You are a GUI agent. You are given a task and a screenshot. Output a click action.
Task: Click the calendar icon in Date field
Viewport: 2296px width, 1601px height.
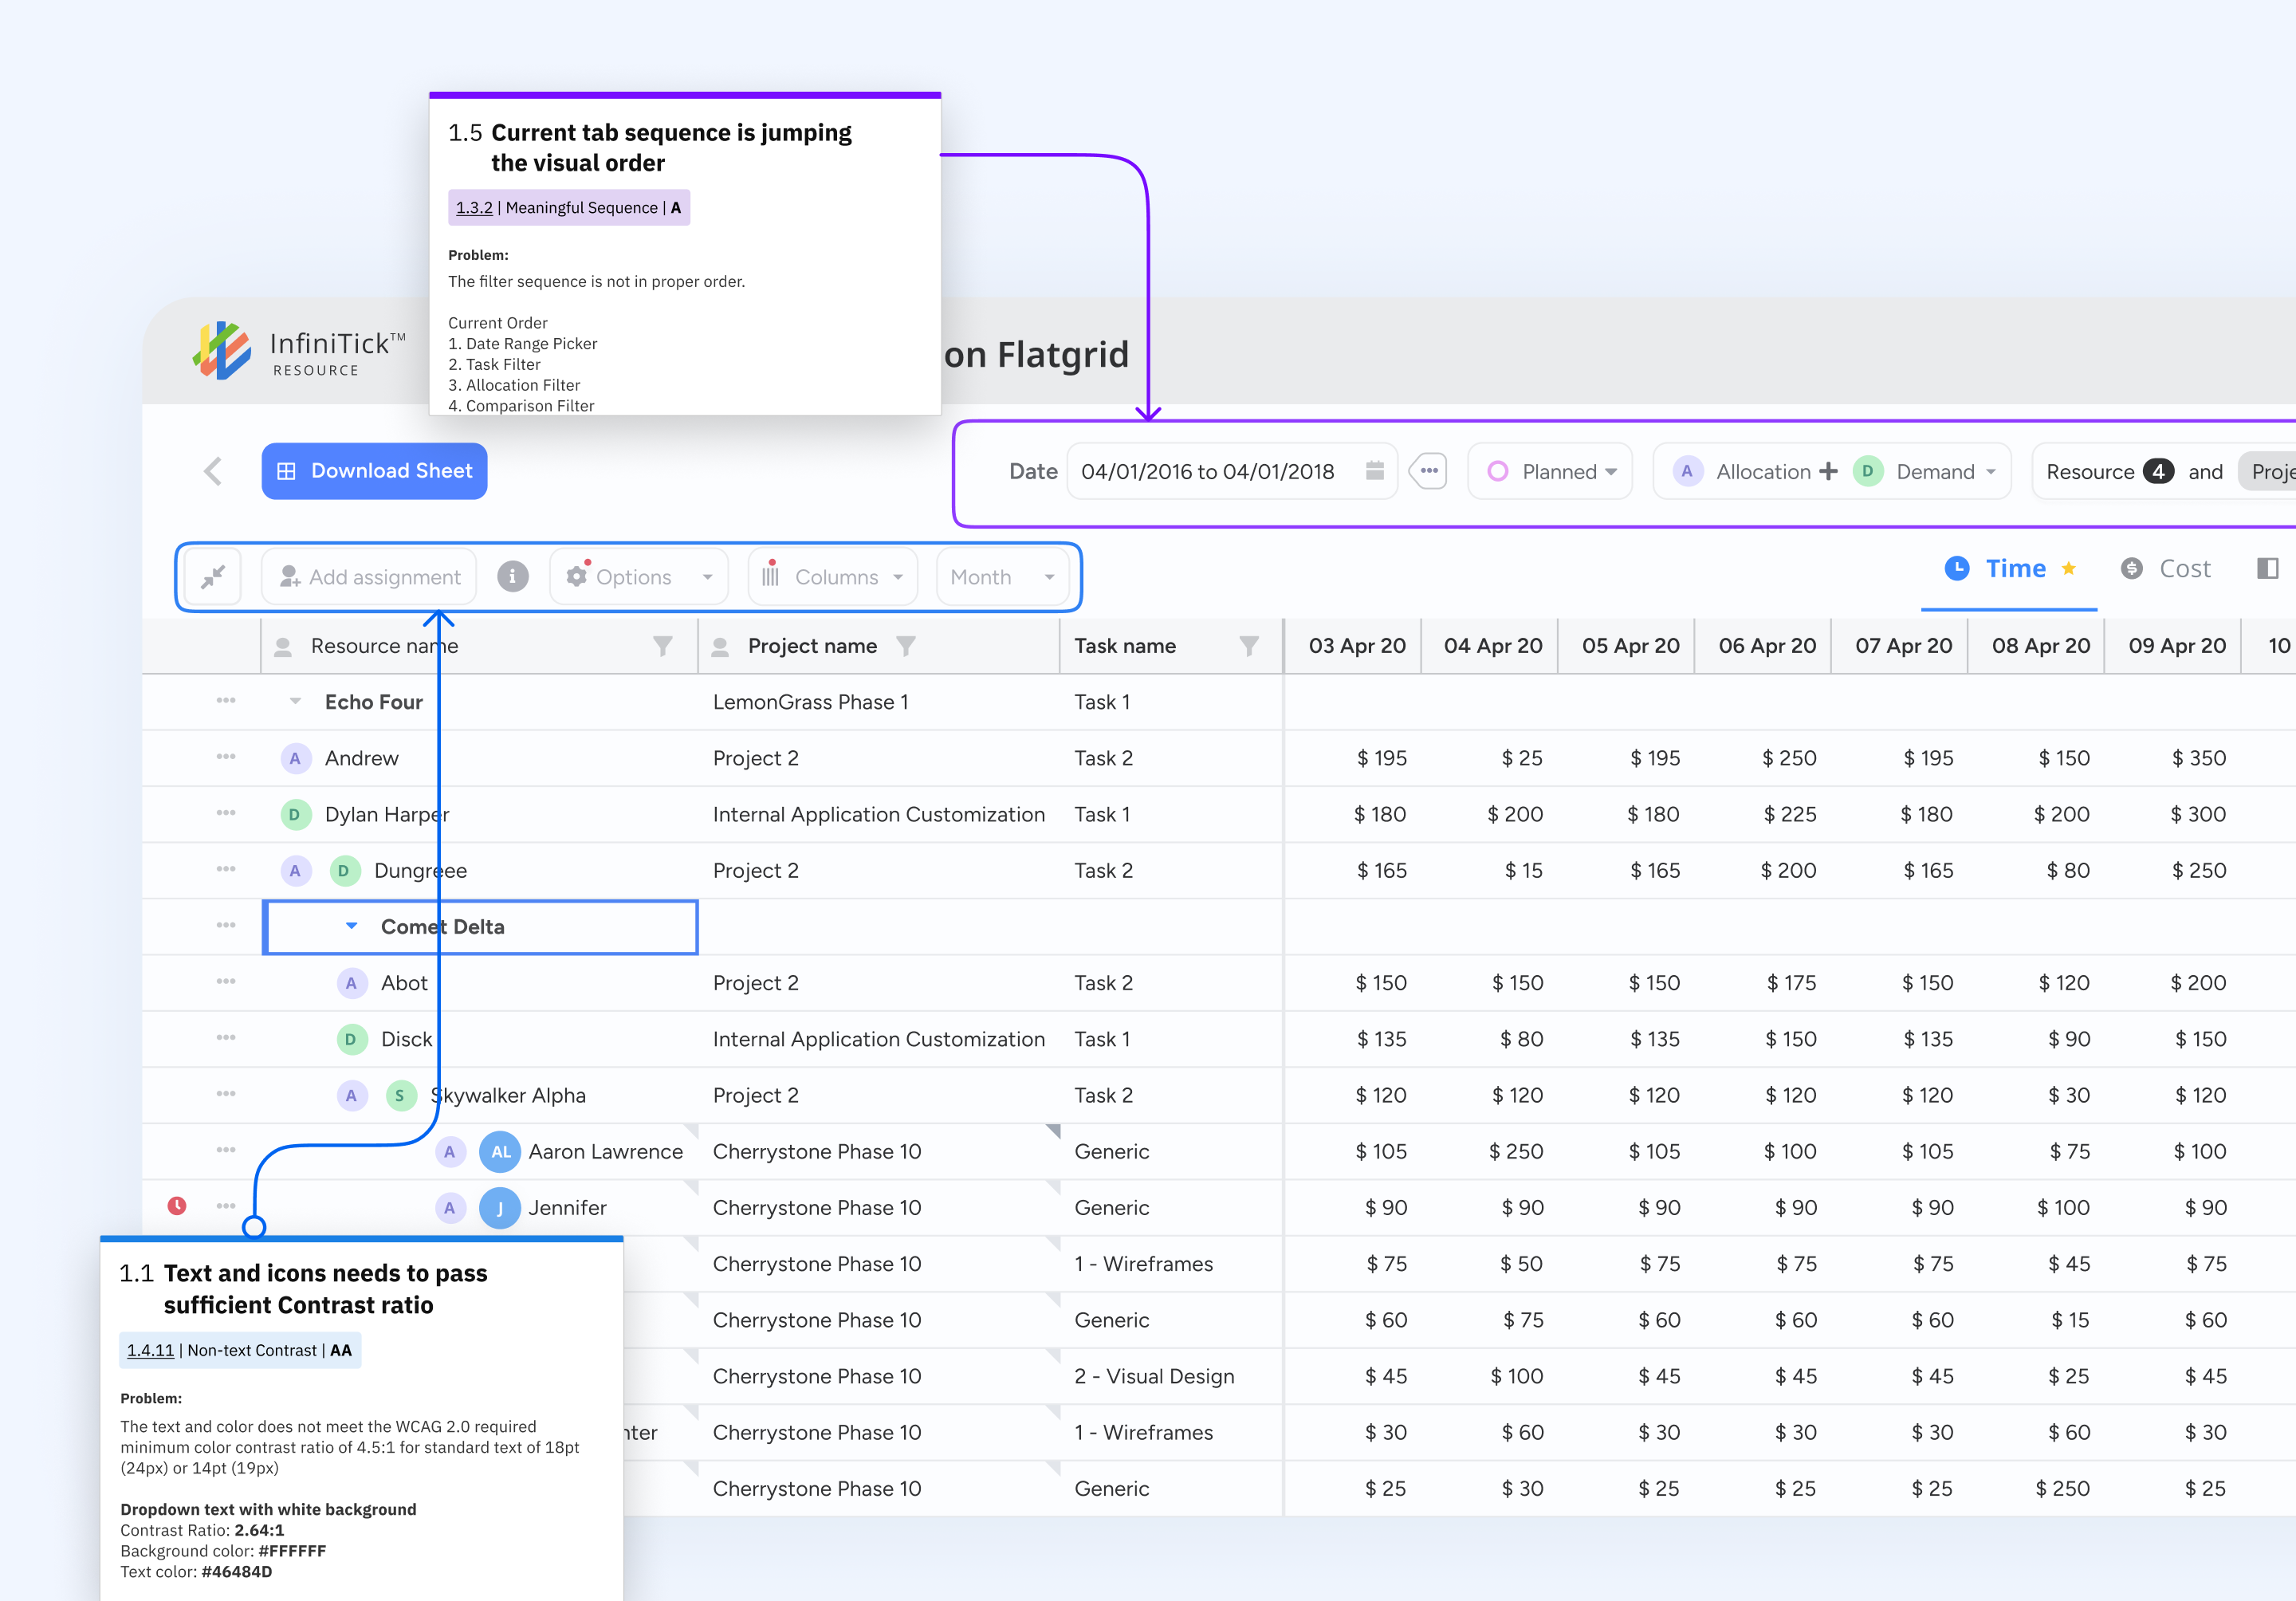click(1374, 471)
